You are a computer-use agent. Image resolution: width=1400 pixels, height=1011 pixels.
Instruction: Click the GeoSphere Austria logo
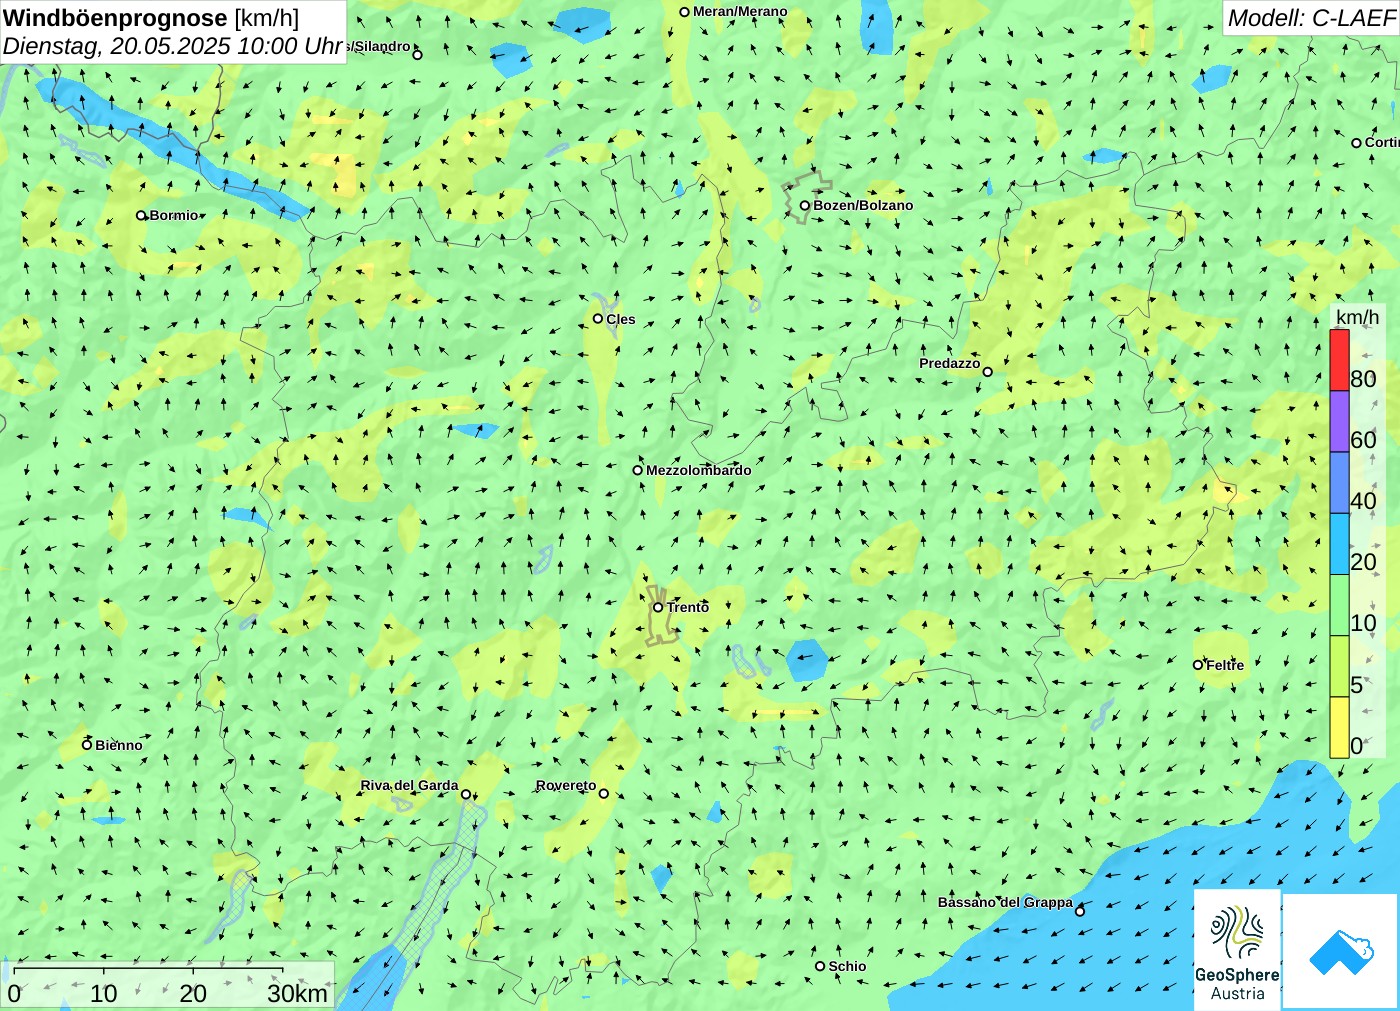coord(1237,949)
